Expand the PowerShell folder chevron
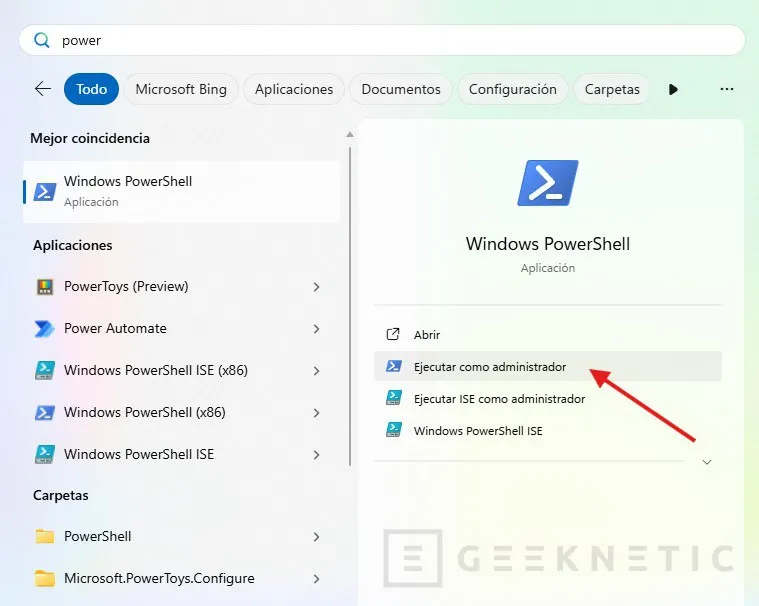Viewport: 759px width, 606px height. 316,537
